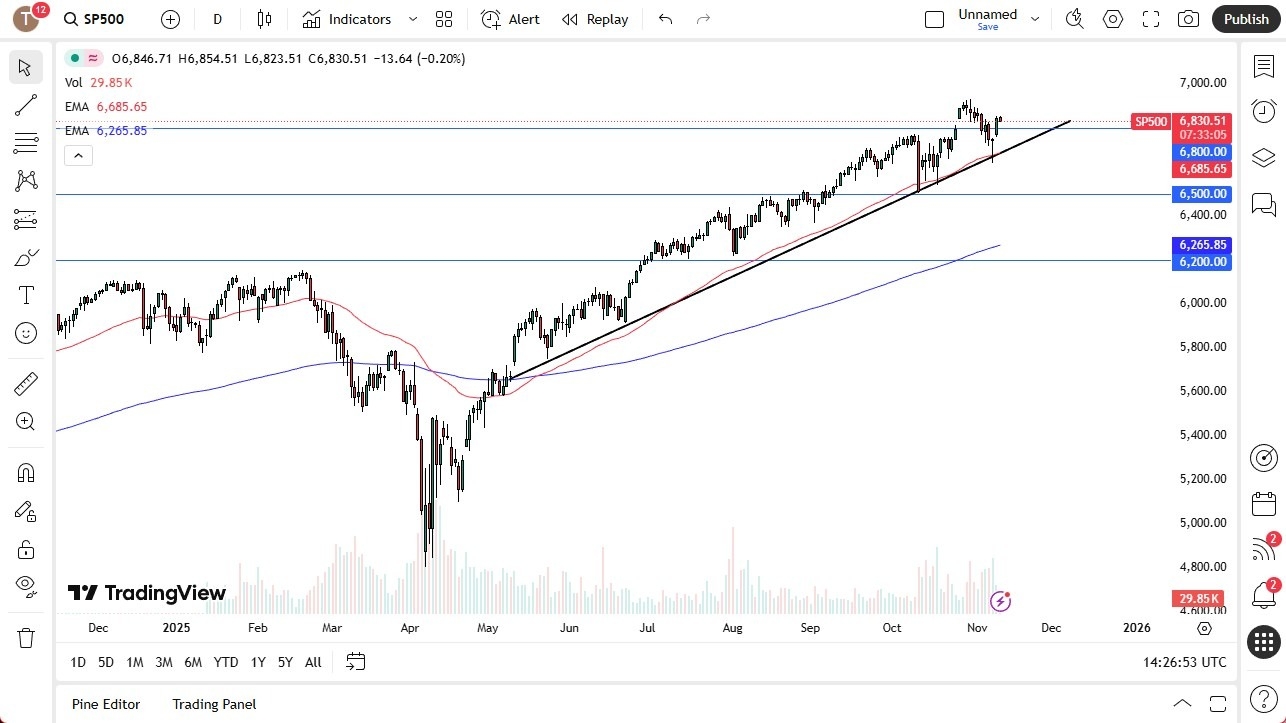Select the measure ruler tool
This screenshot has width=1286, height=723.
(25, 383)
